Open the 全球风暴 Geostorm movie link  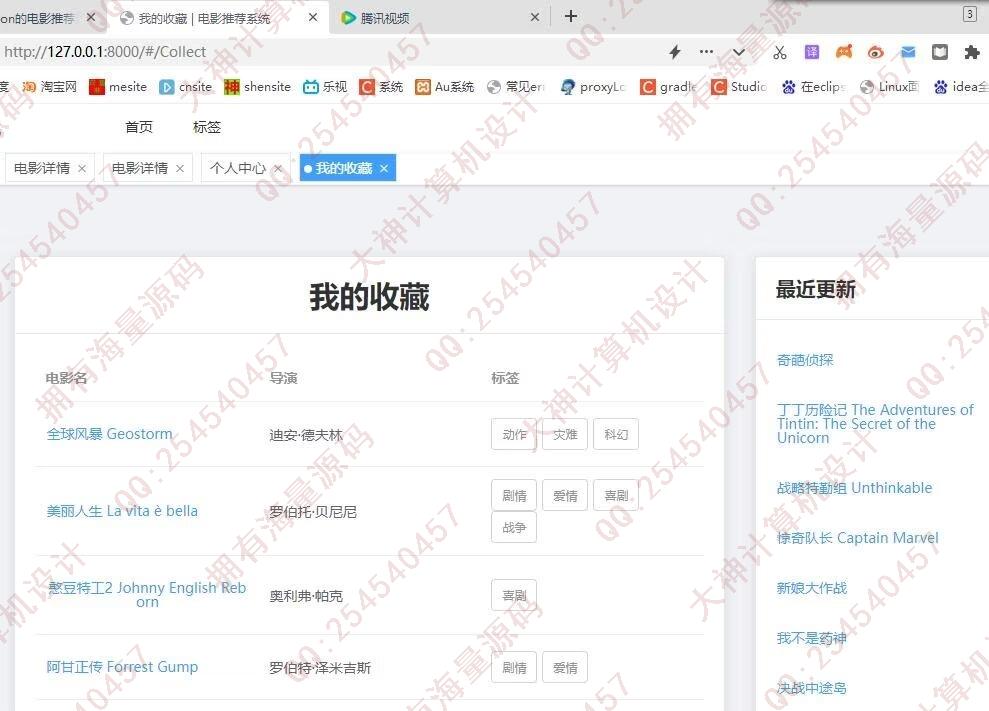pyautogui.click(x=109, y=434)
